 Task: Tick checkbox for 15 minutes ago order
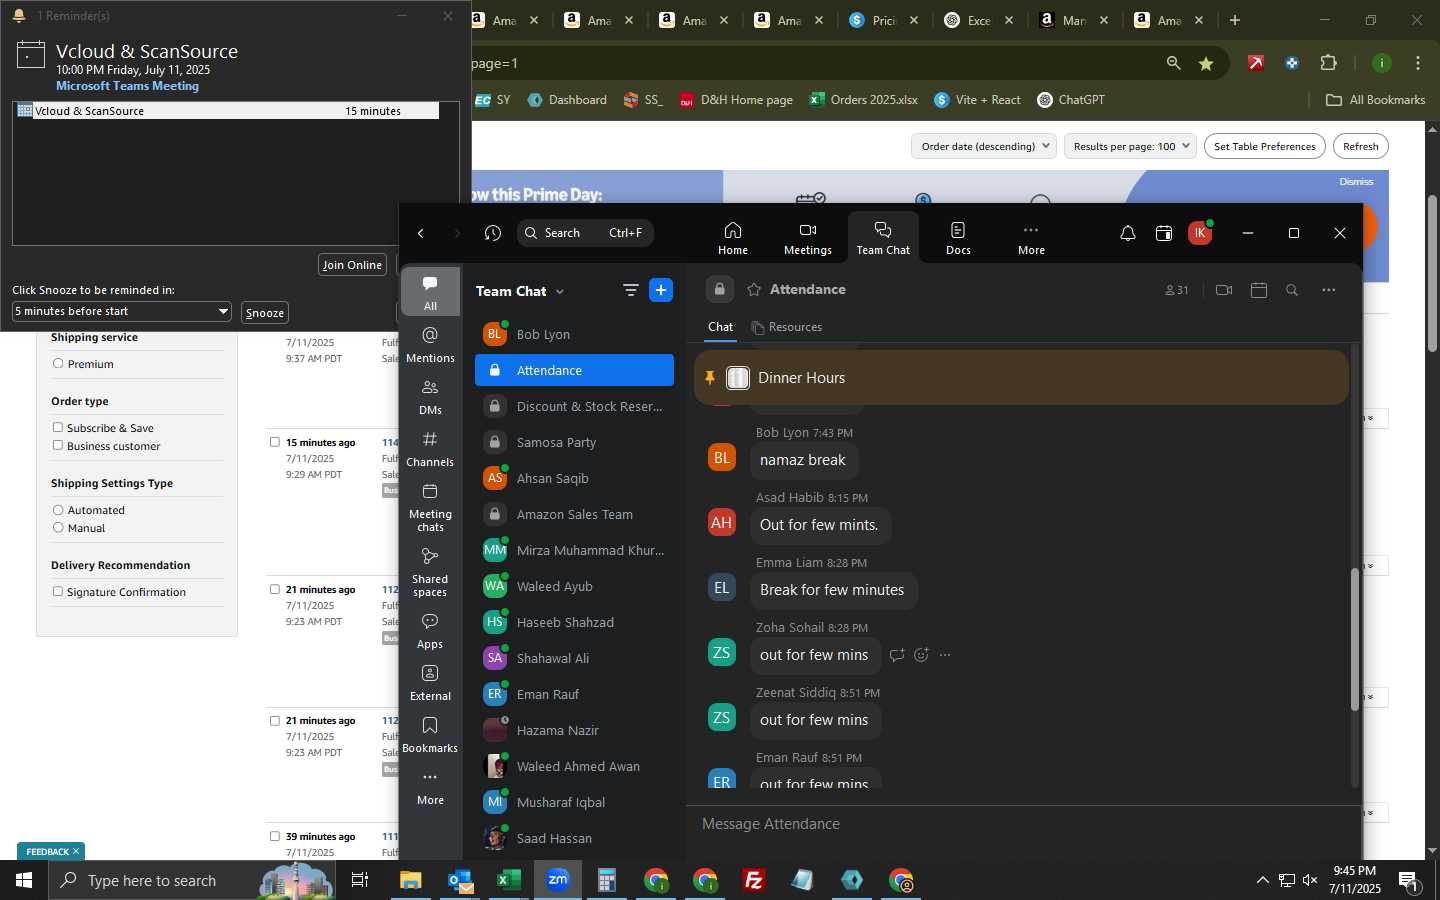coord(275,442)
